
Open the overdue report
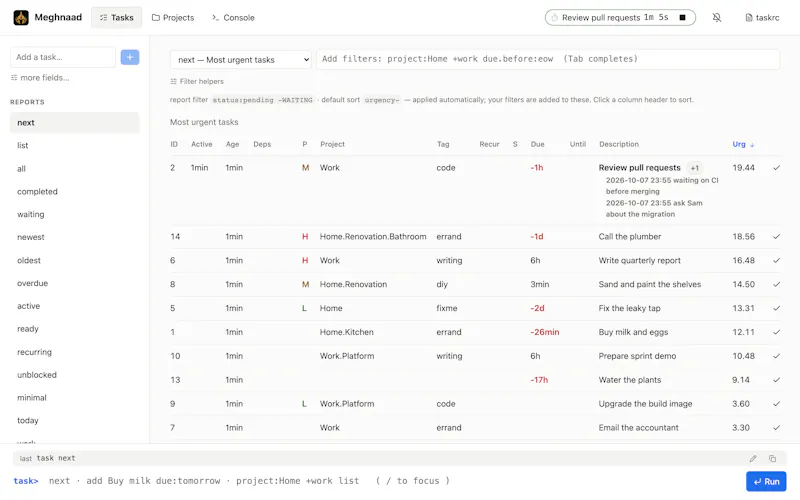click(74, 283)
